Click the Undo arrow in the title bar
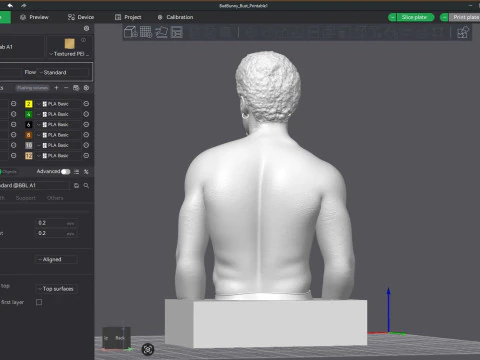 click(10, 5)
